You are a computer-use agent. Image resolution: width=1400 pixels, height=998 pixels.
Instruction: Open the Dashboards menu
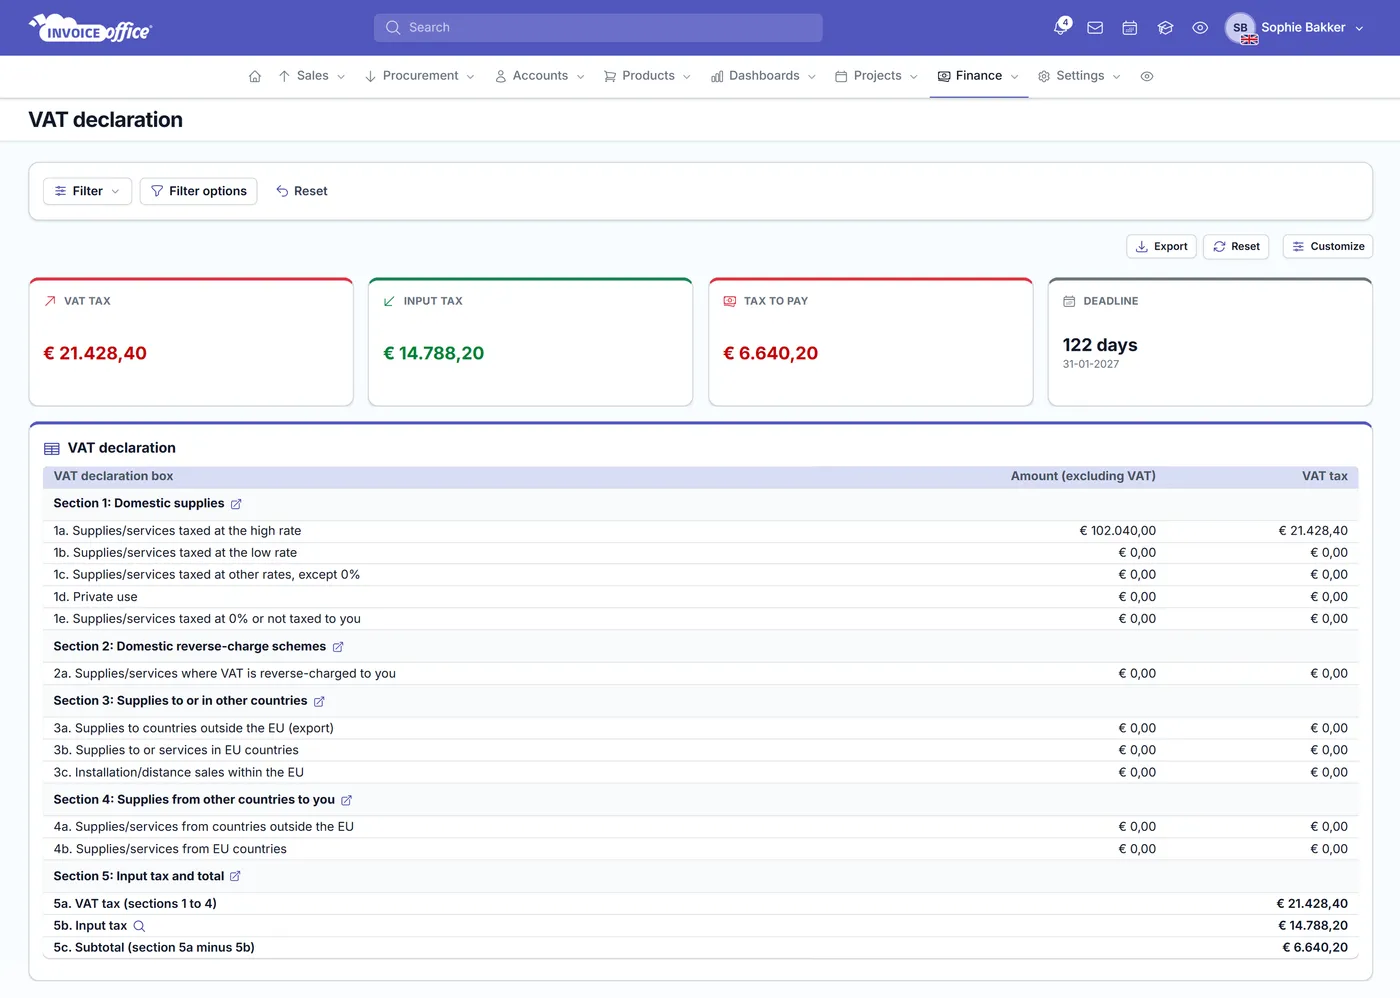click(764, 76)
